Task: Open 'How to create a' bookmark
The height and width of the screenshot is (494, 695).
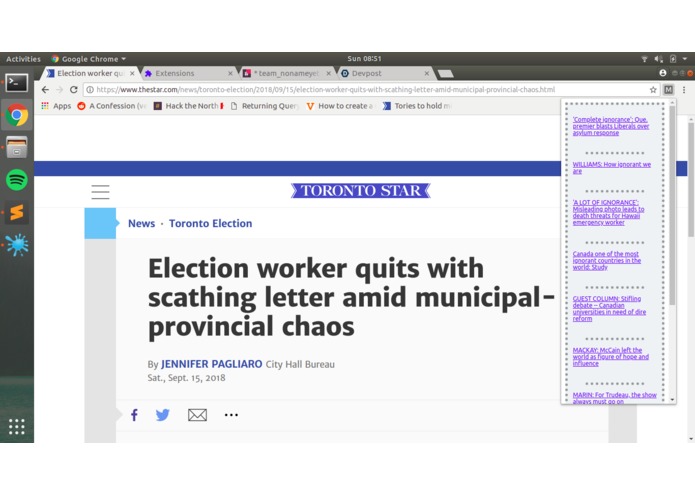Action: (340, 106)
